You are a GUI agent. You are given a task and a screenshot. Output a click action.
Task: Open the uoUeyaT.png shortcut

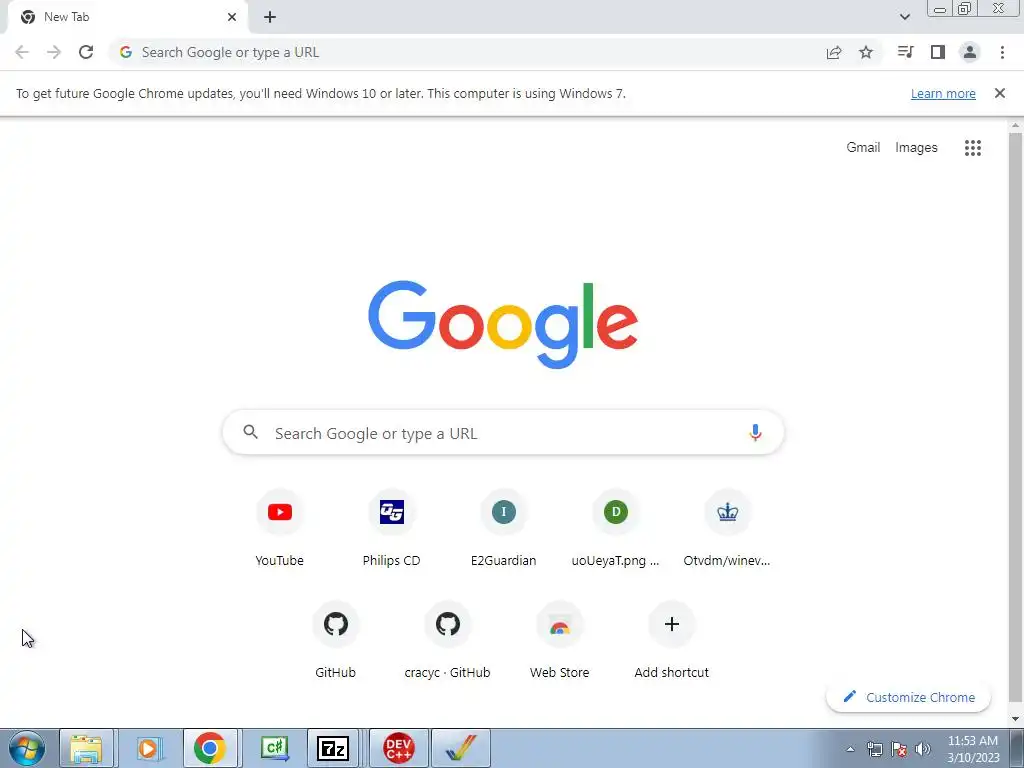click(616, 530)
